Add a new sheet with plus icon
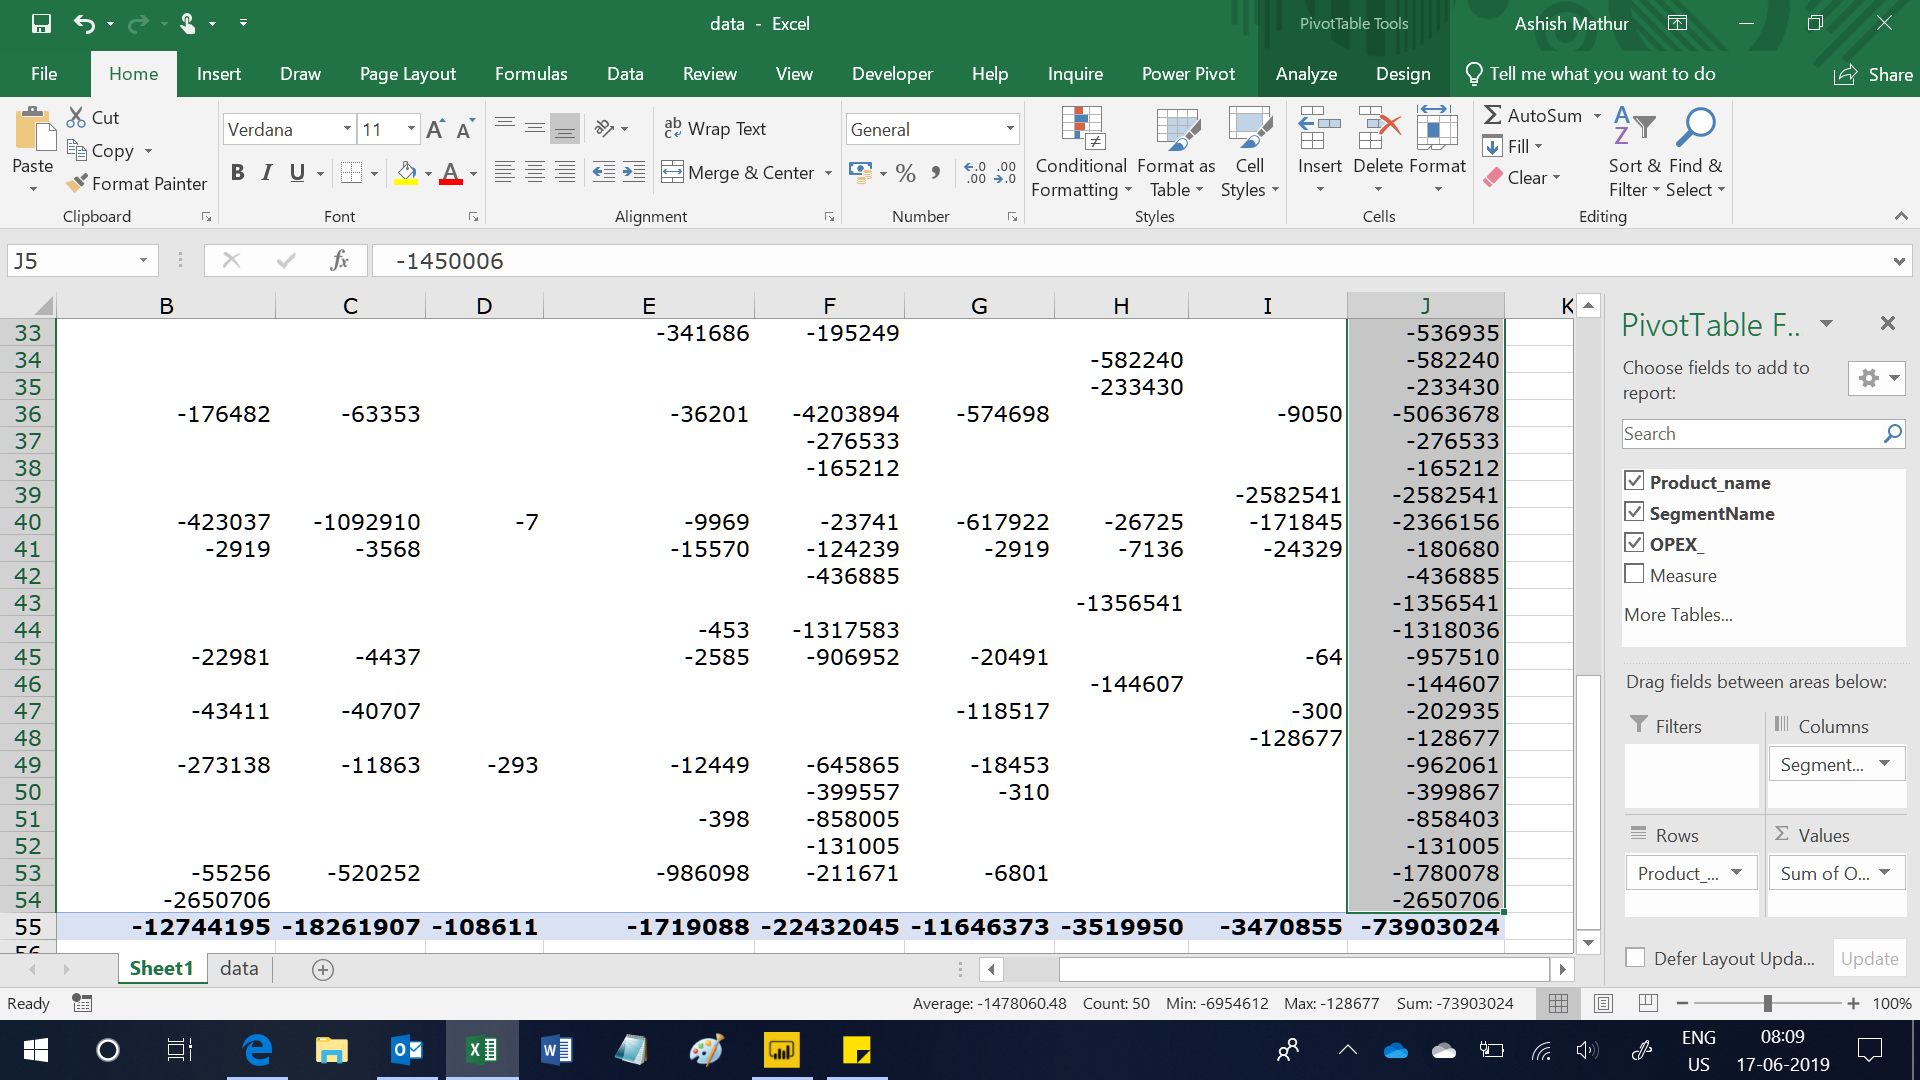 pyautogui.click(x=322, y=969)
